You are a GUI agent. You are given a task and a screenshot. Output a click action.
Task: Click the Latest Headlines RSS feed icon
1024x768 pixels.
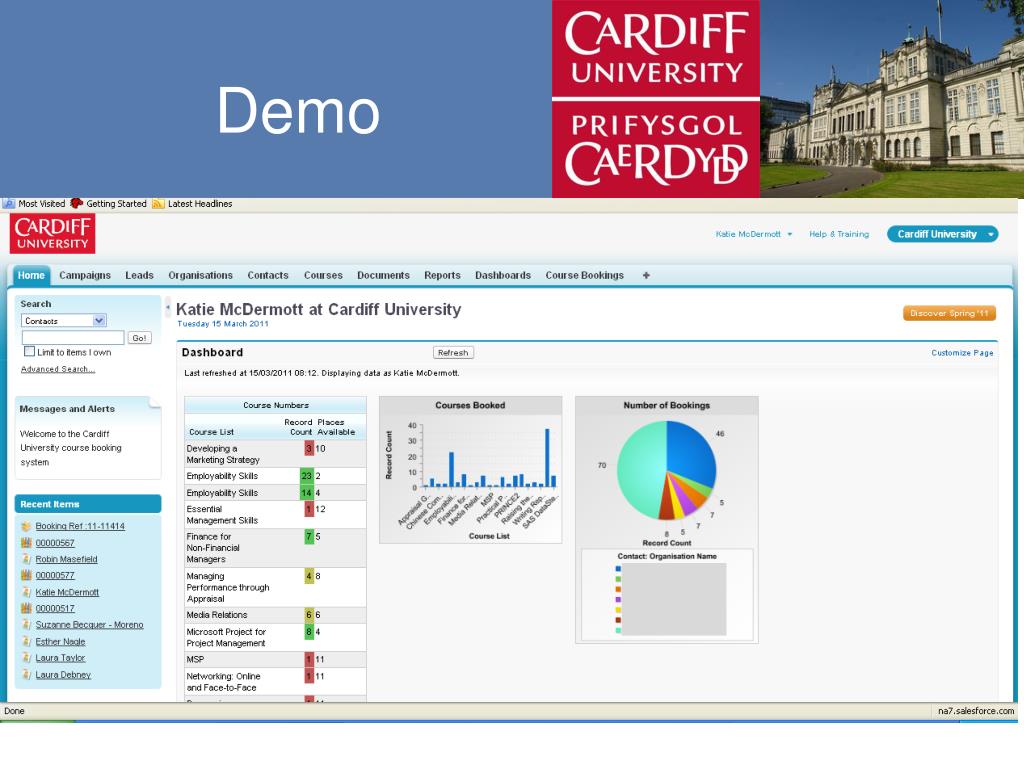click(x=158, y=204)
